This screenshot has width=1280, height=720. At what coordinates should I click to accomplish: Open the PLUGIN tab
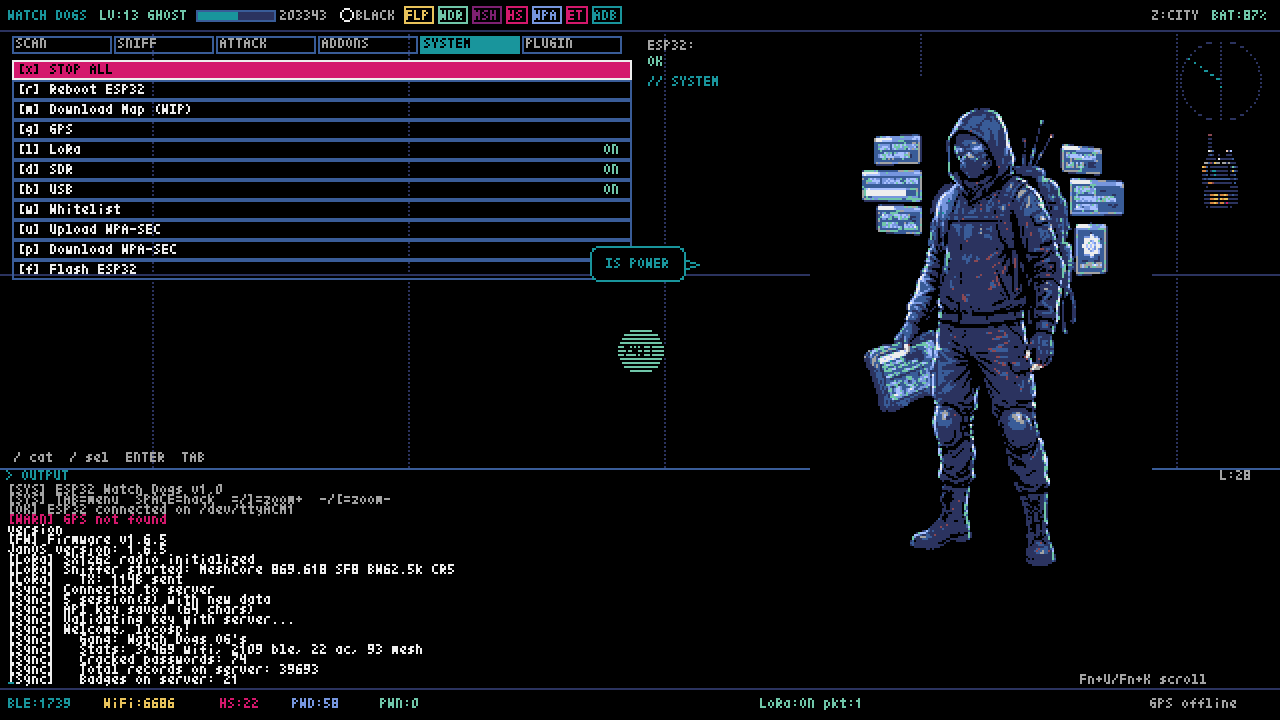coord(571,44)
